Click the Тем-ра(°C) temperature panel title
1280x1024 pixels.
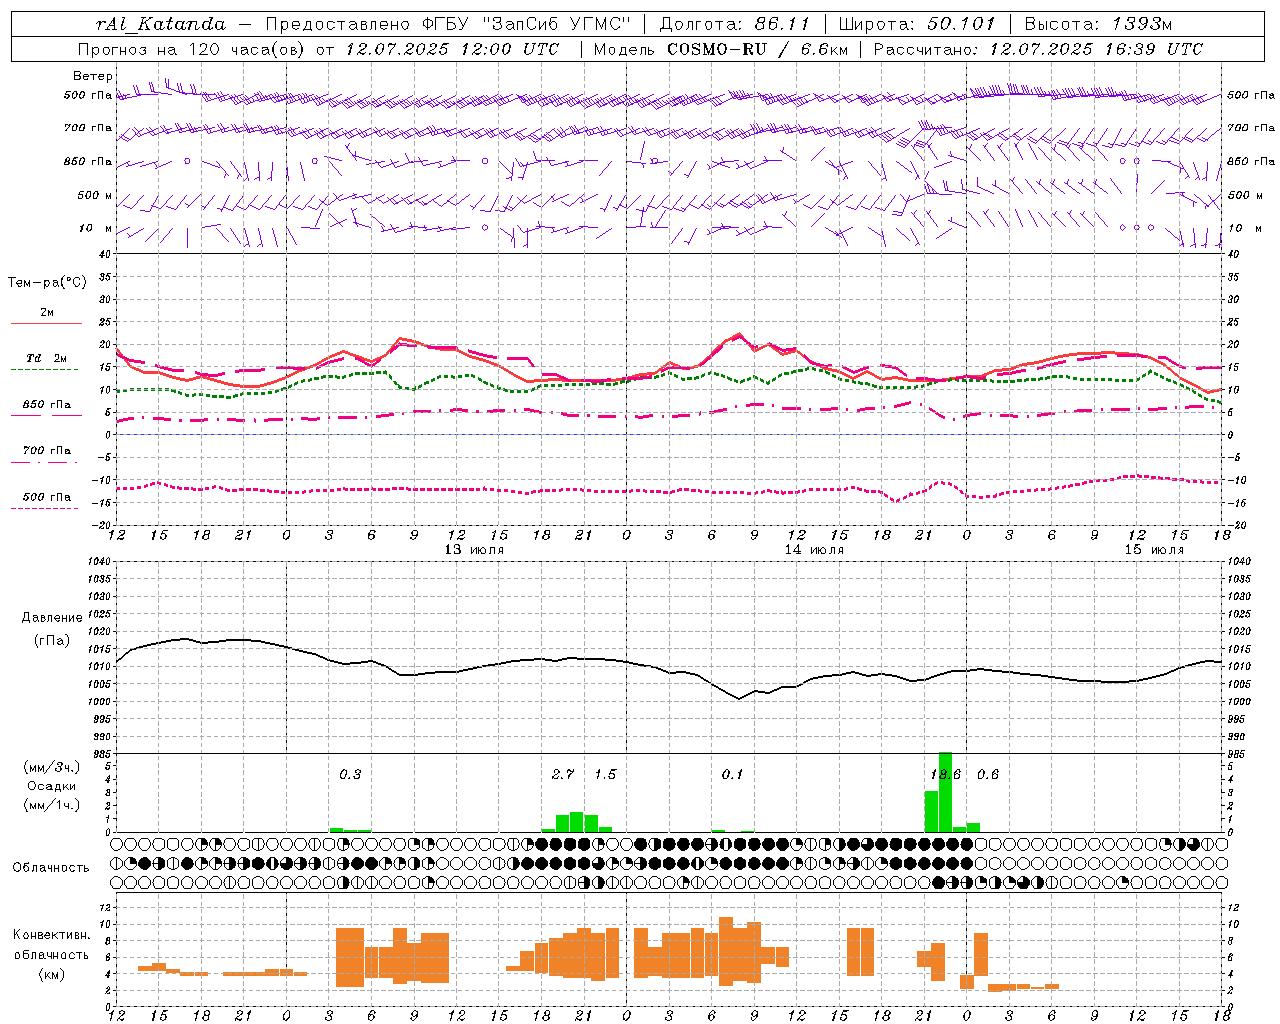[47, 283]
